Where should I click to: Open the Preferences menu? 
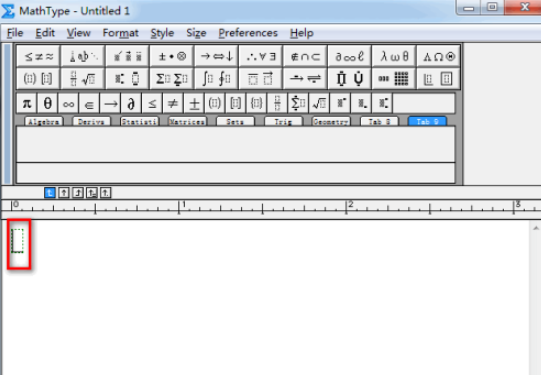tap(248, 33)
